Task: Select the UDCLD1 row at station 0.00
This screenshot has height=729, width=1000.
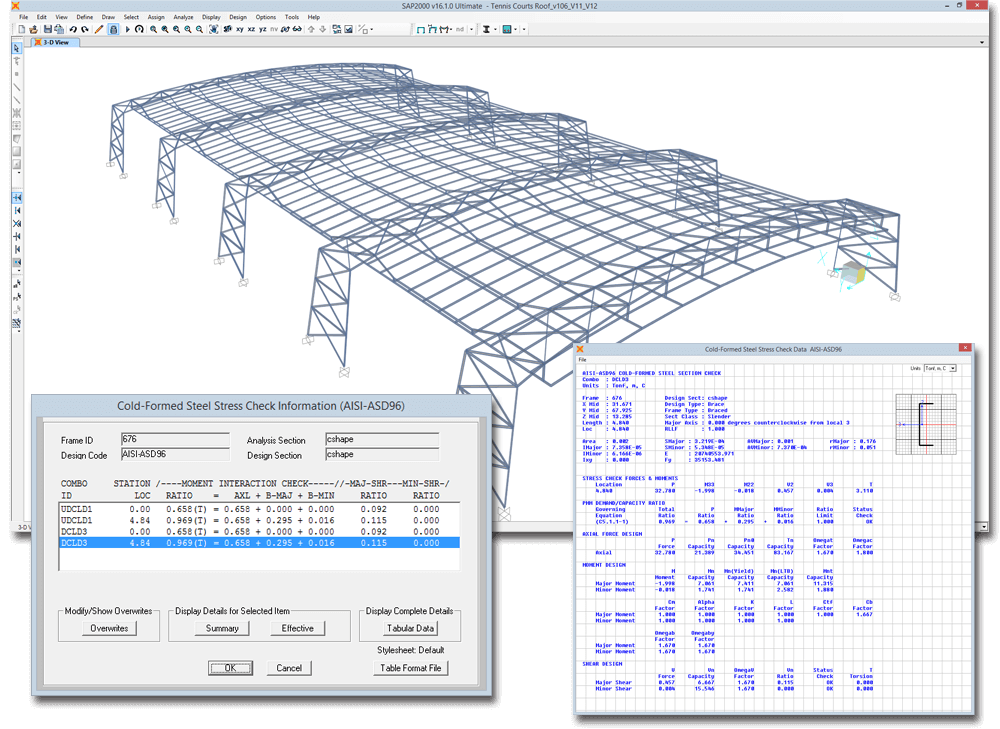Action: point(259,509)
